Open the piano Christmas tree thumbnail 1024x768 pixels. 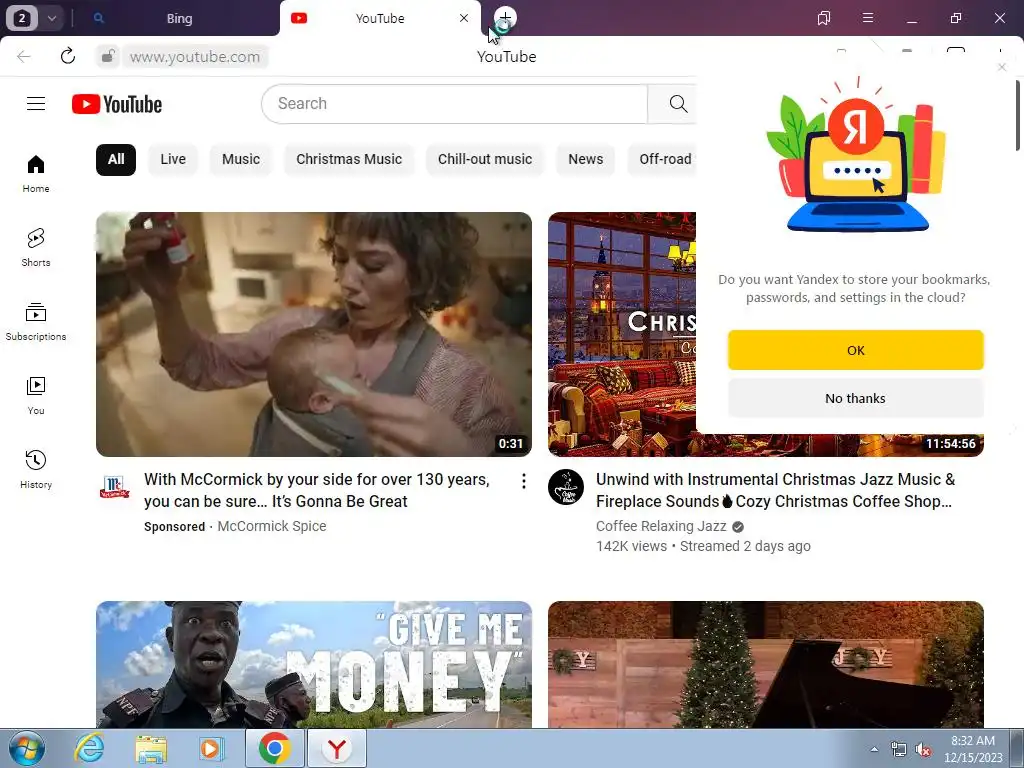(x=765, y=664)
